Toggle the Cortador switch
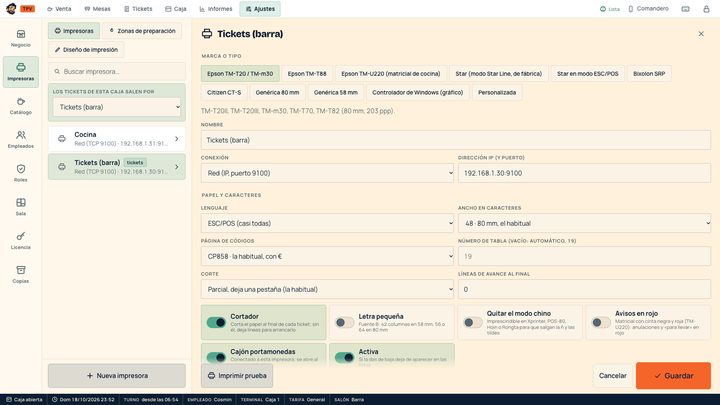The width and height of the screenshot is (720, 405). pos(216,322)
